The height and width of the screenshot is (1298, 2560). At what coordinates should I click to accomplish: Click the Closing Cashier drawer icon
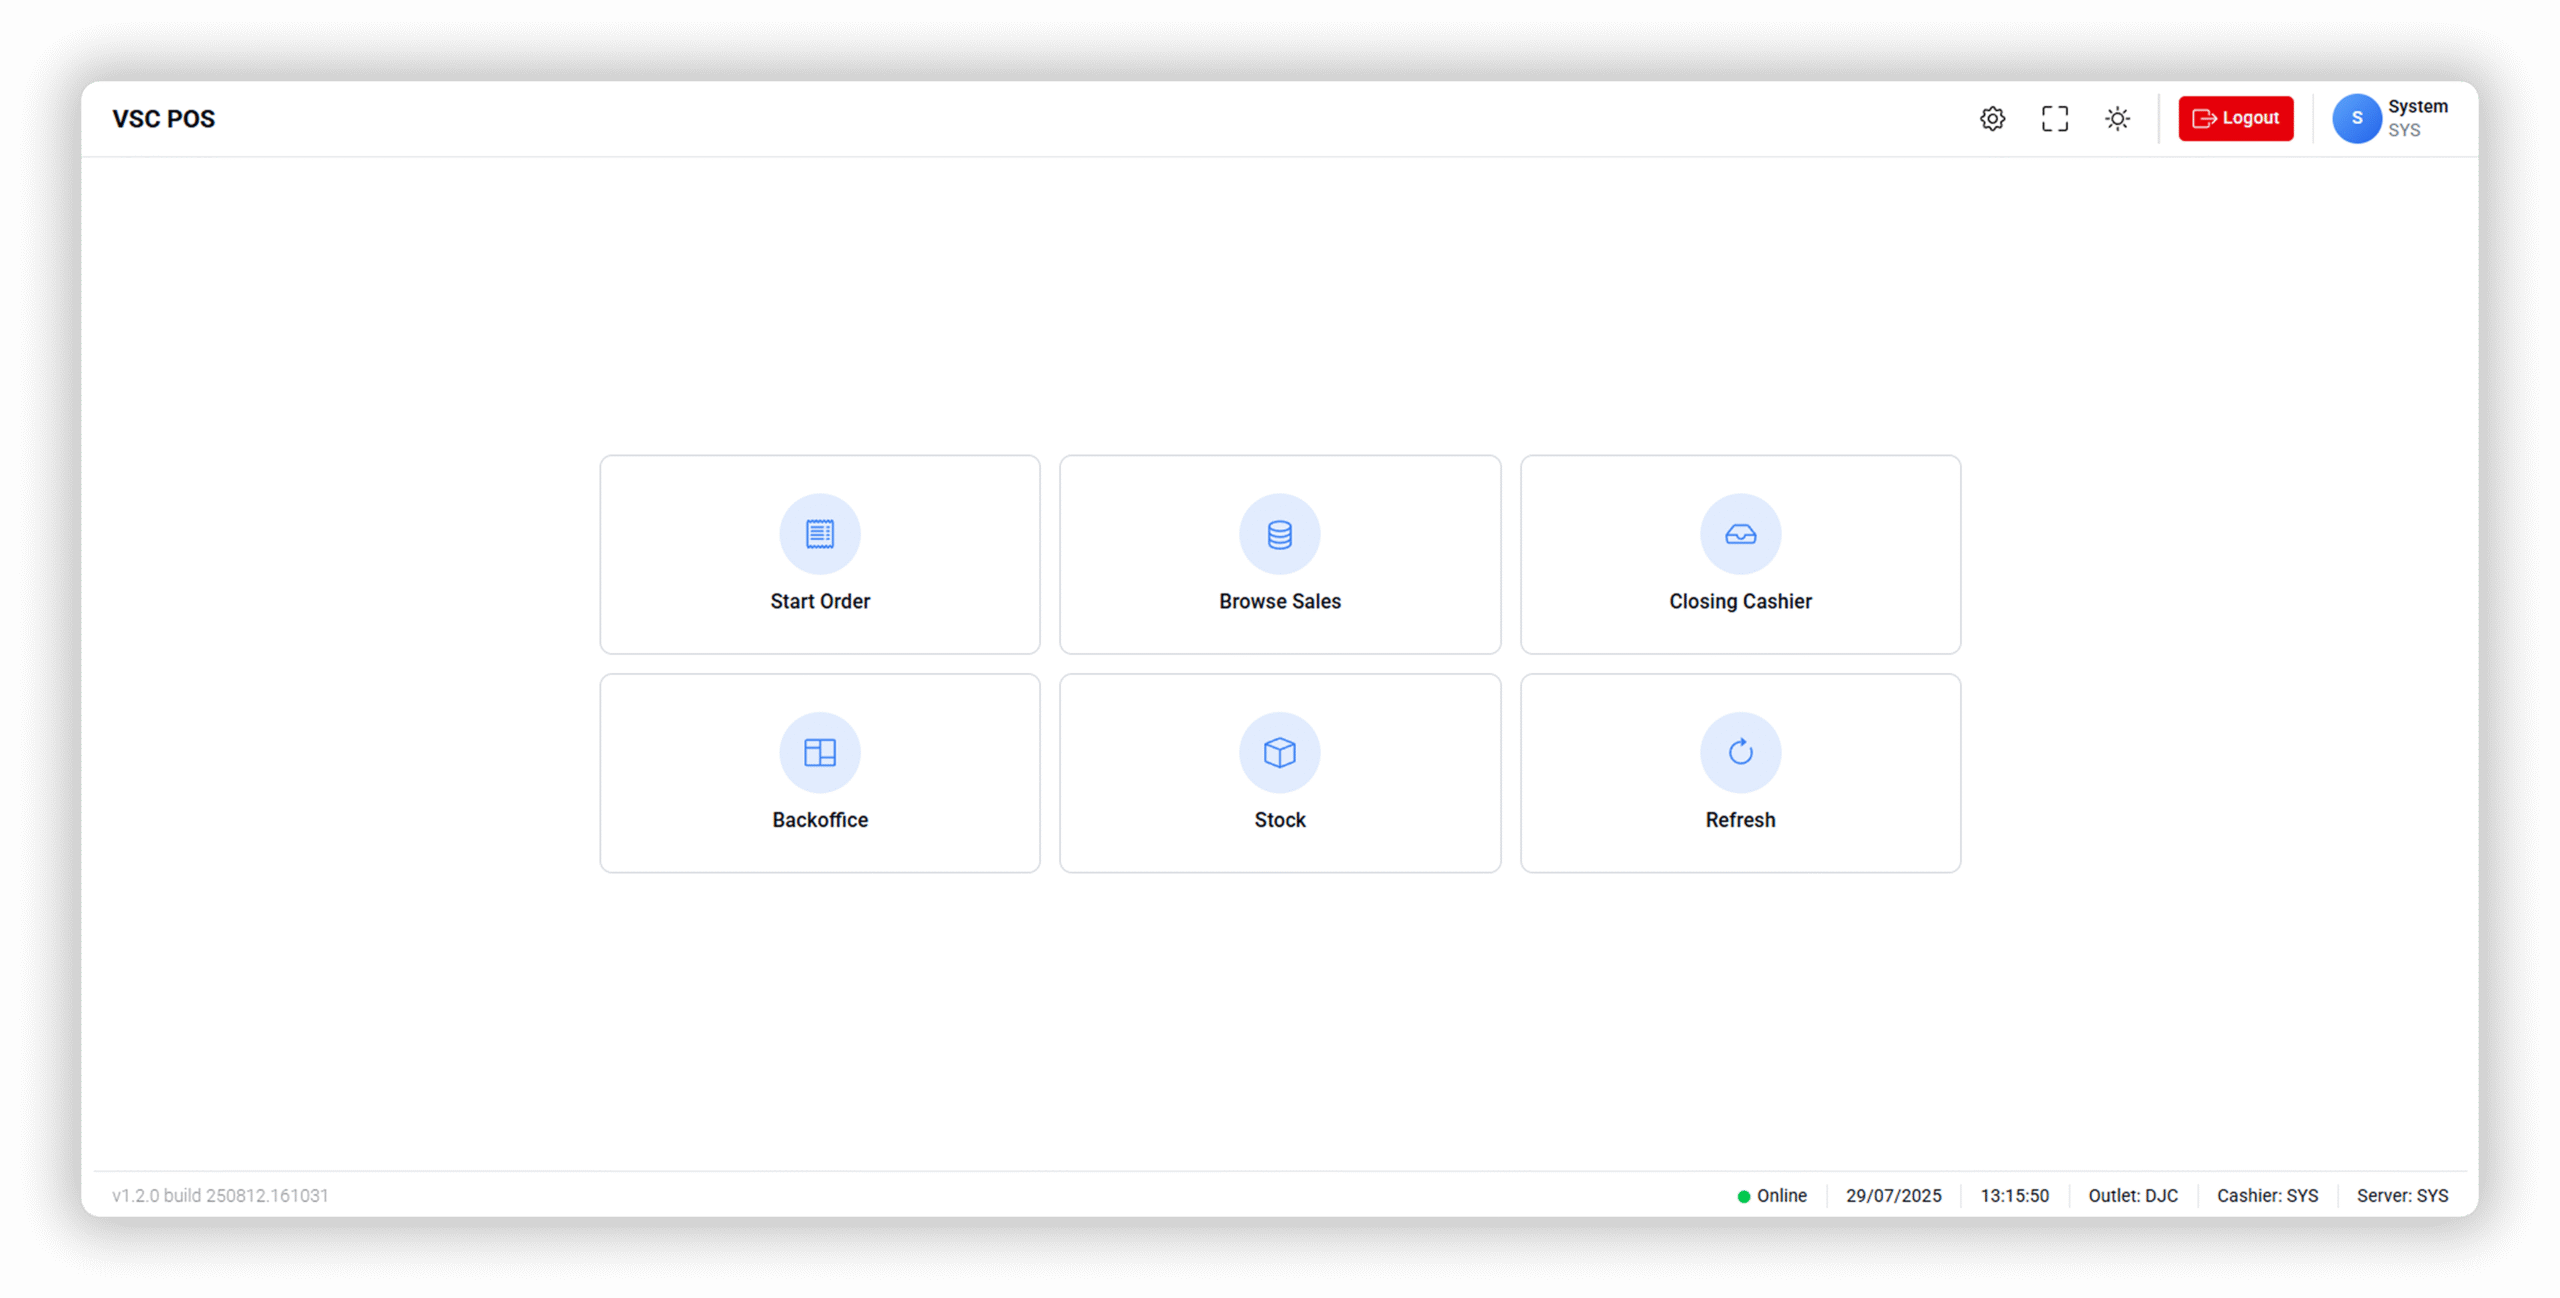click(1740, 534)
